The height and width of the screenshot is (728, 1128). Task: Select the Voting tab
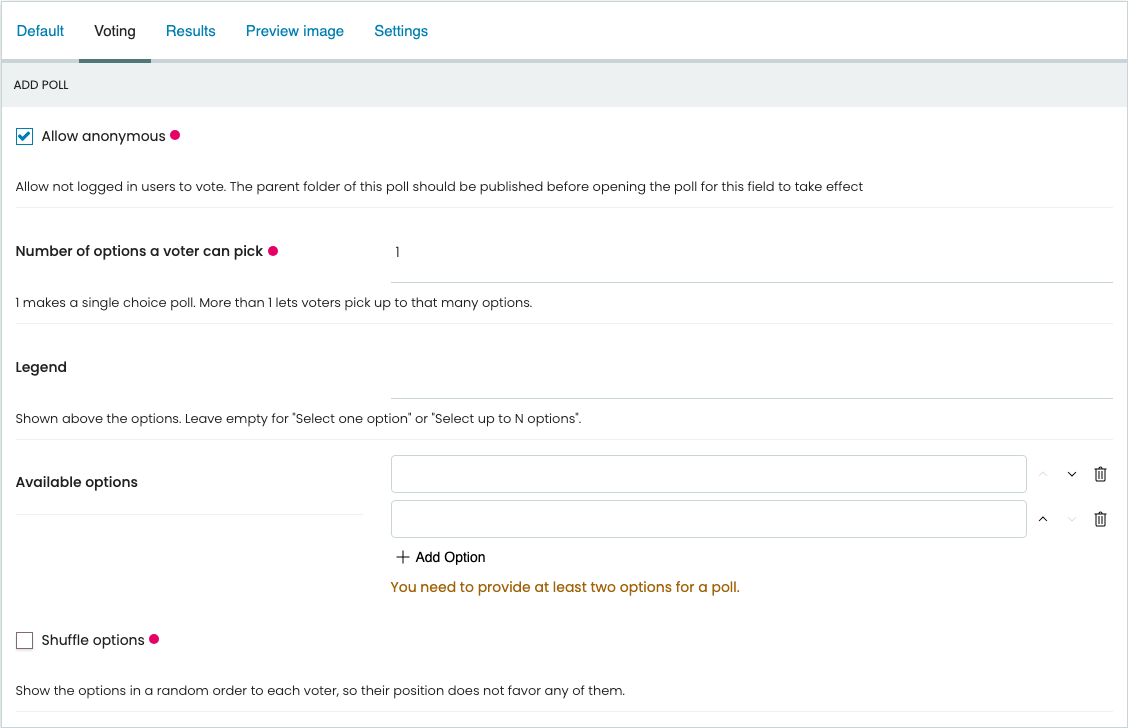[x=115, y=31]
